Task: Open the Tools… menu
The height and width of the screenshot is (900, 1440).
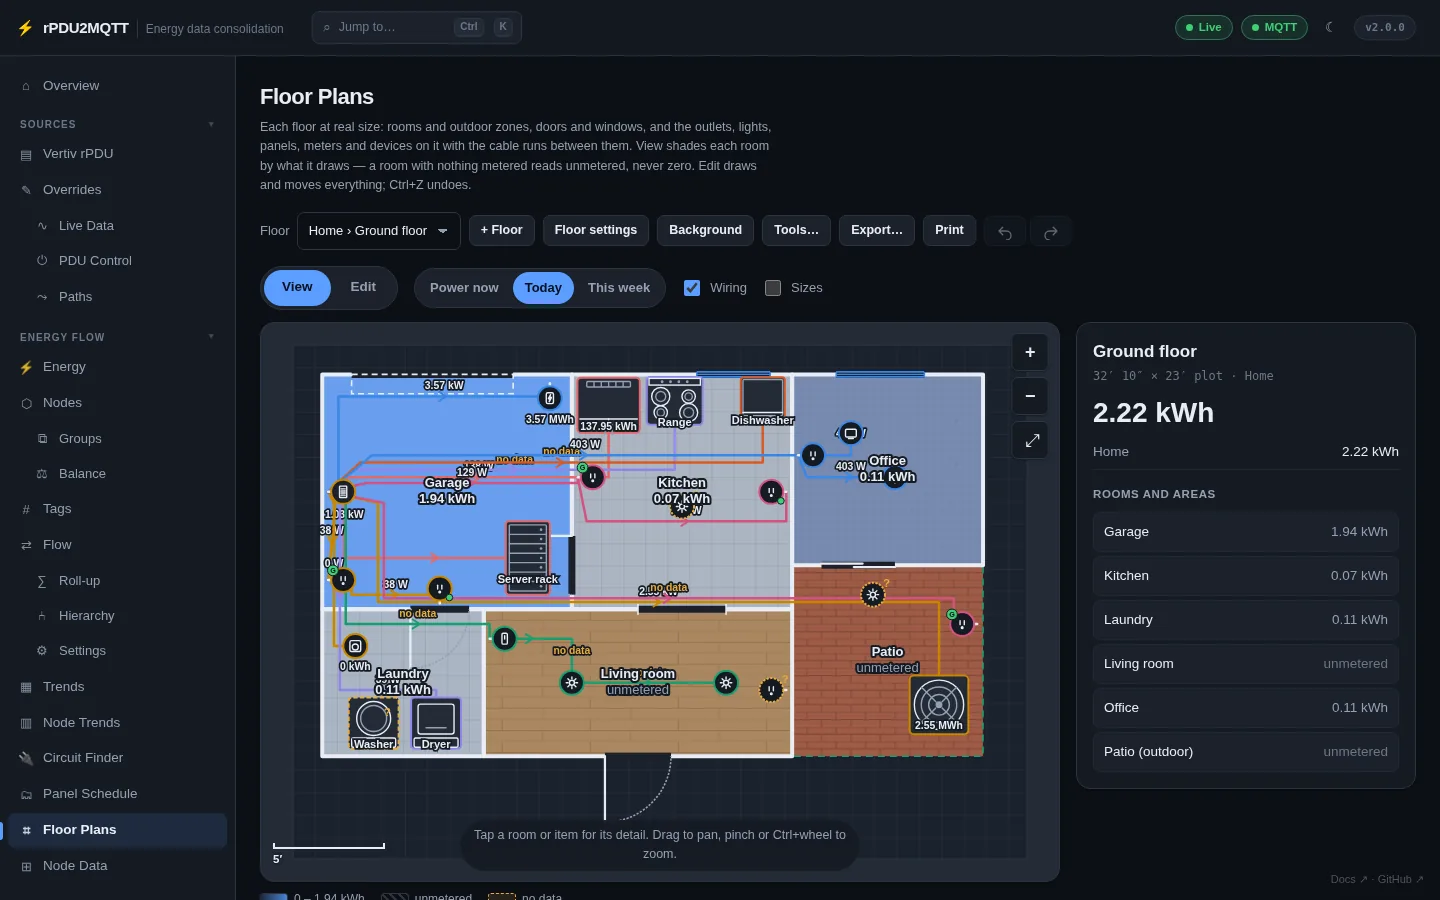Action: point(796,230)
